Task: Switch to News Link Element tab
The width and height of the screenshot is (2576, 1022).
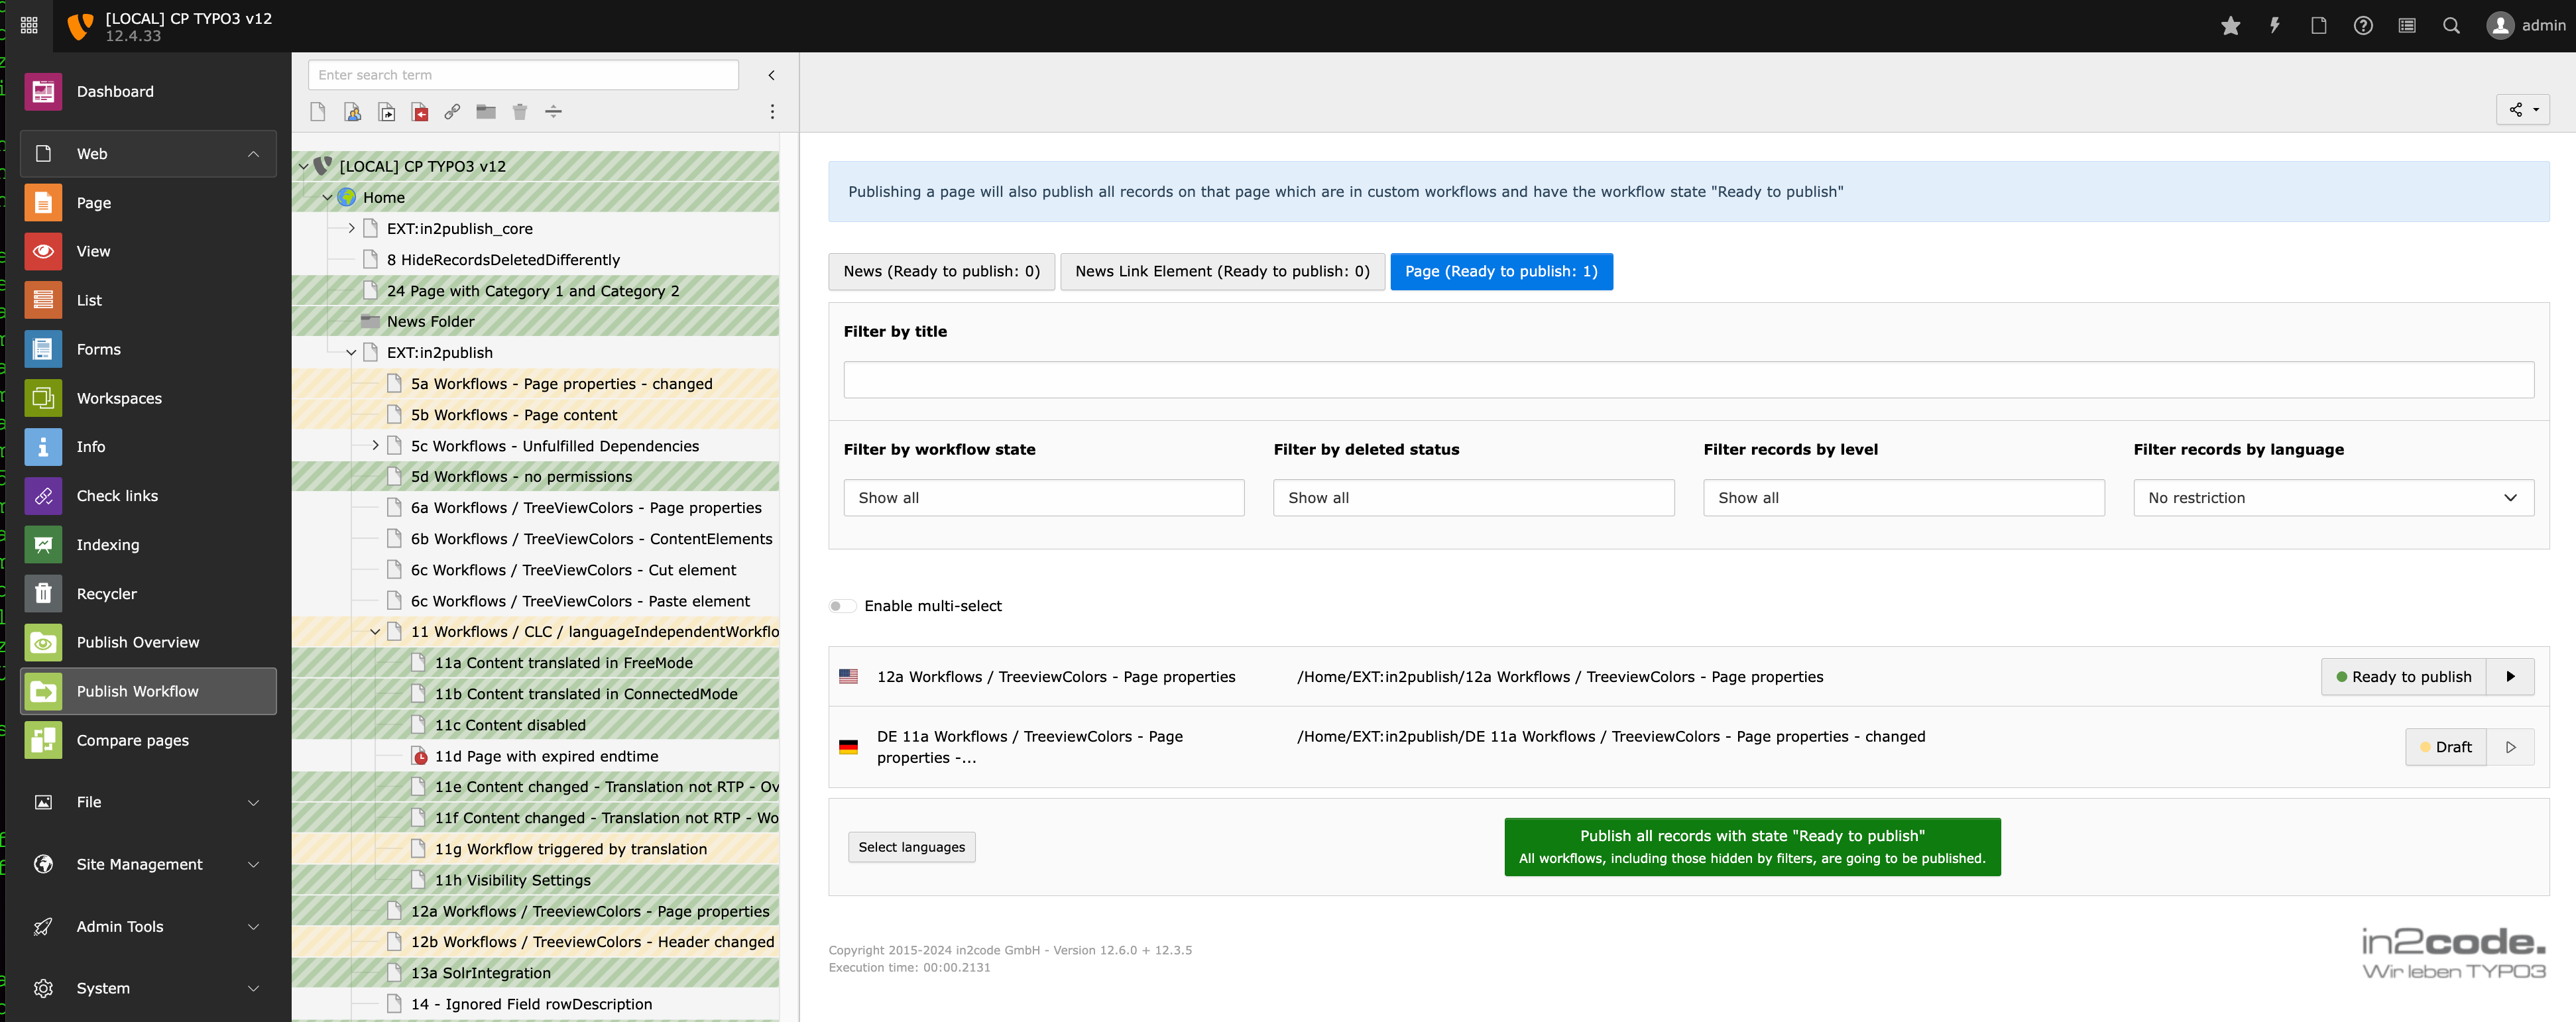Action: 1222,272
